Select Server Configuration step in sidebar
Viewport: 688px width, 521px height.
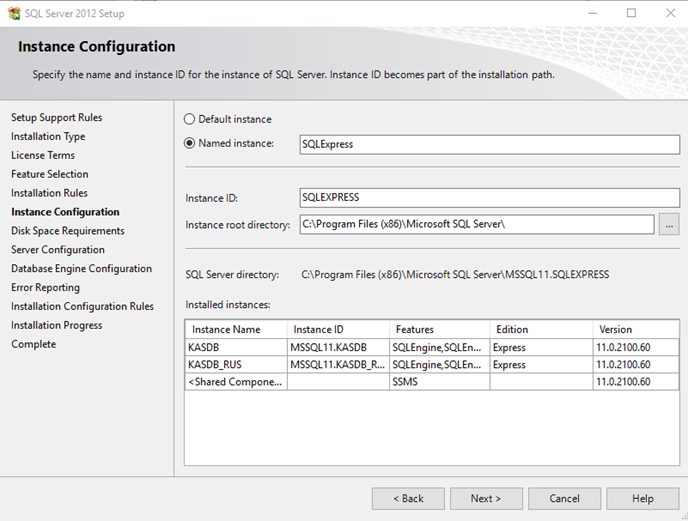pyautogui.click(x=58, y=250)
